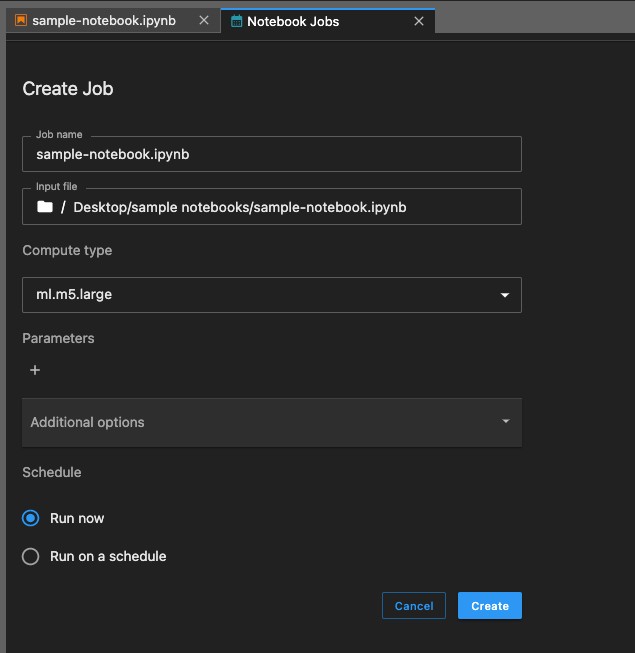
Task: Click into the Job name field
Action: click(x=272, y=154)
